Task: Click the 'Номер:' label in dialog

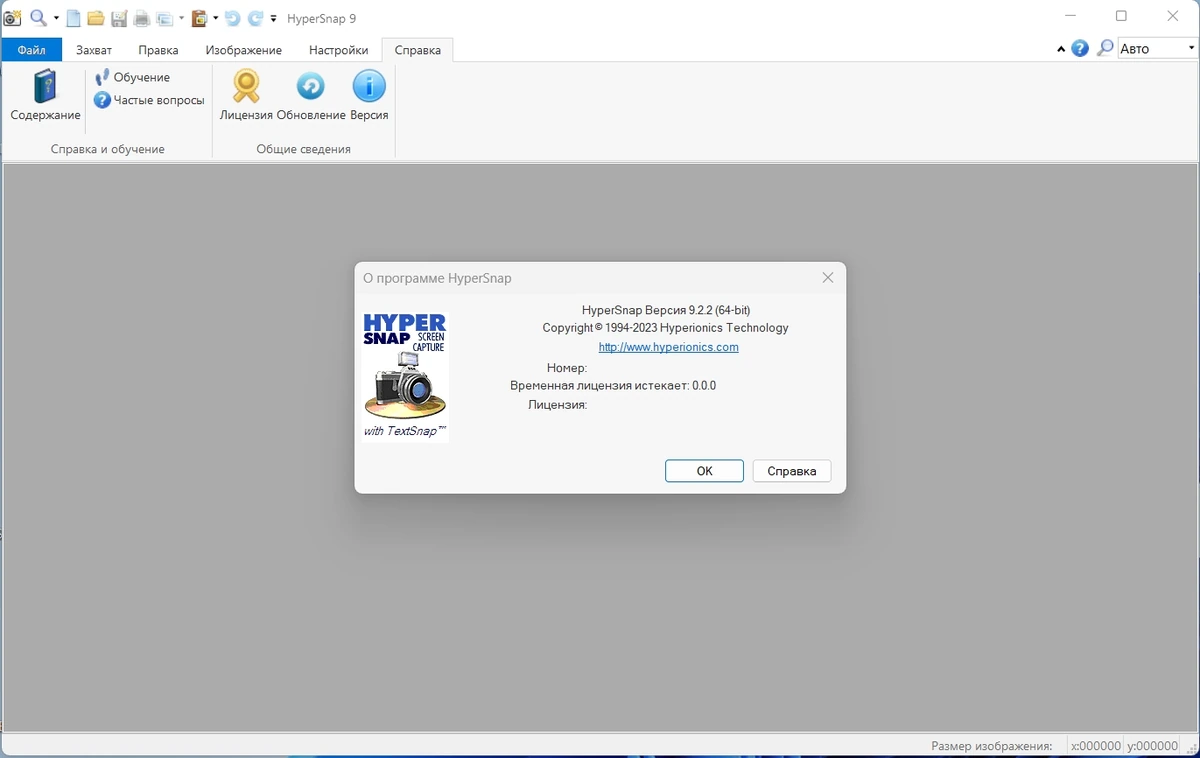Action: (567, 368)
